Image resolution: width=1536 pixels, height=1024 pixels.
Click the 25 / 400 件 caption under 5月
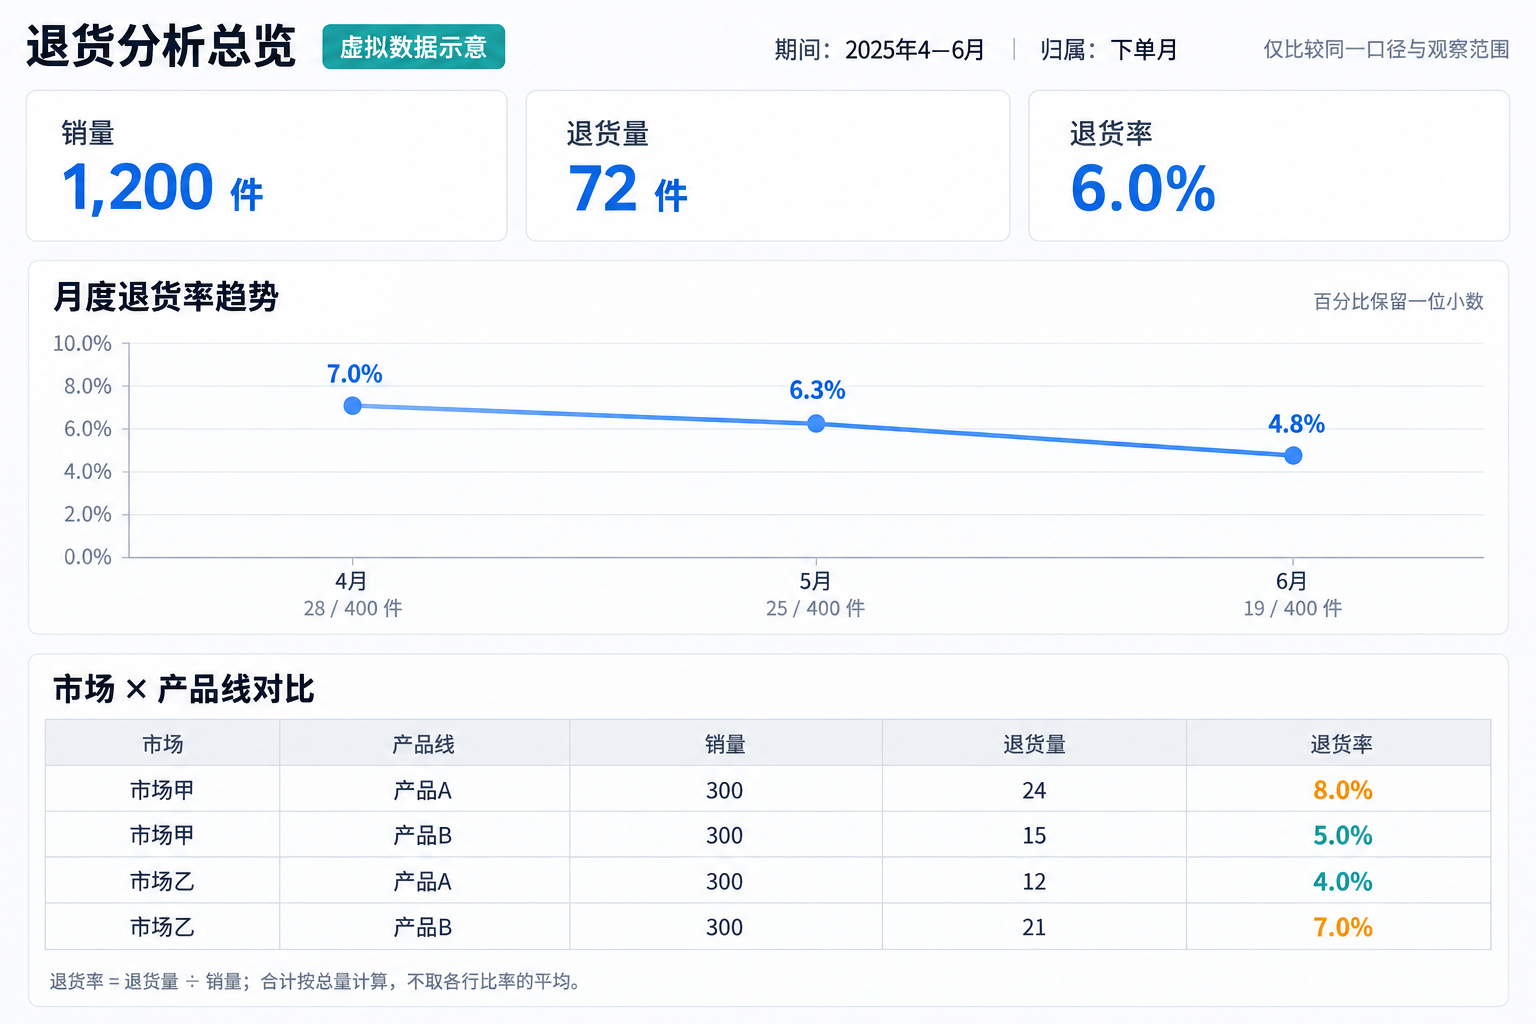click(x=816, y=608)
